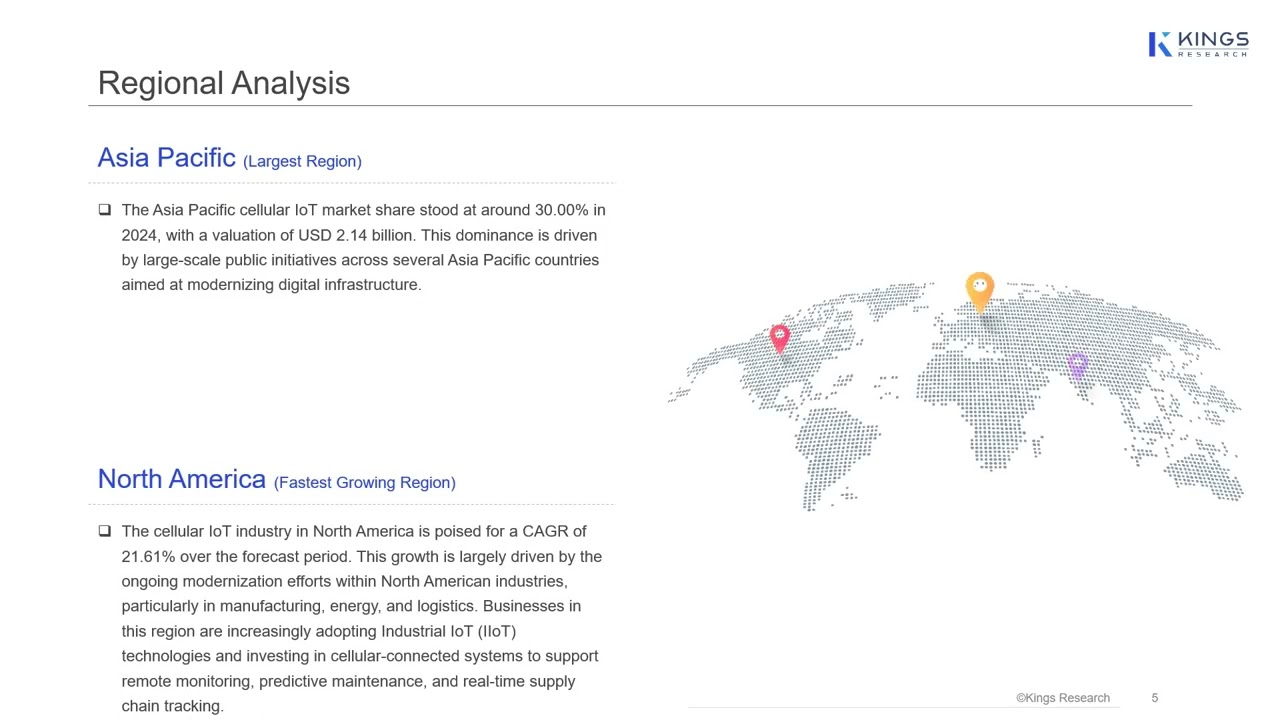Click the '(Fastest Growing Region)' label
This screenshot has width=1280, height=720.
(x=365, y=482)
